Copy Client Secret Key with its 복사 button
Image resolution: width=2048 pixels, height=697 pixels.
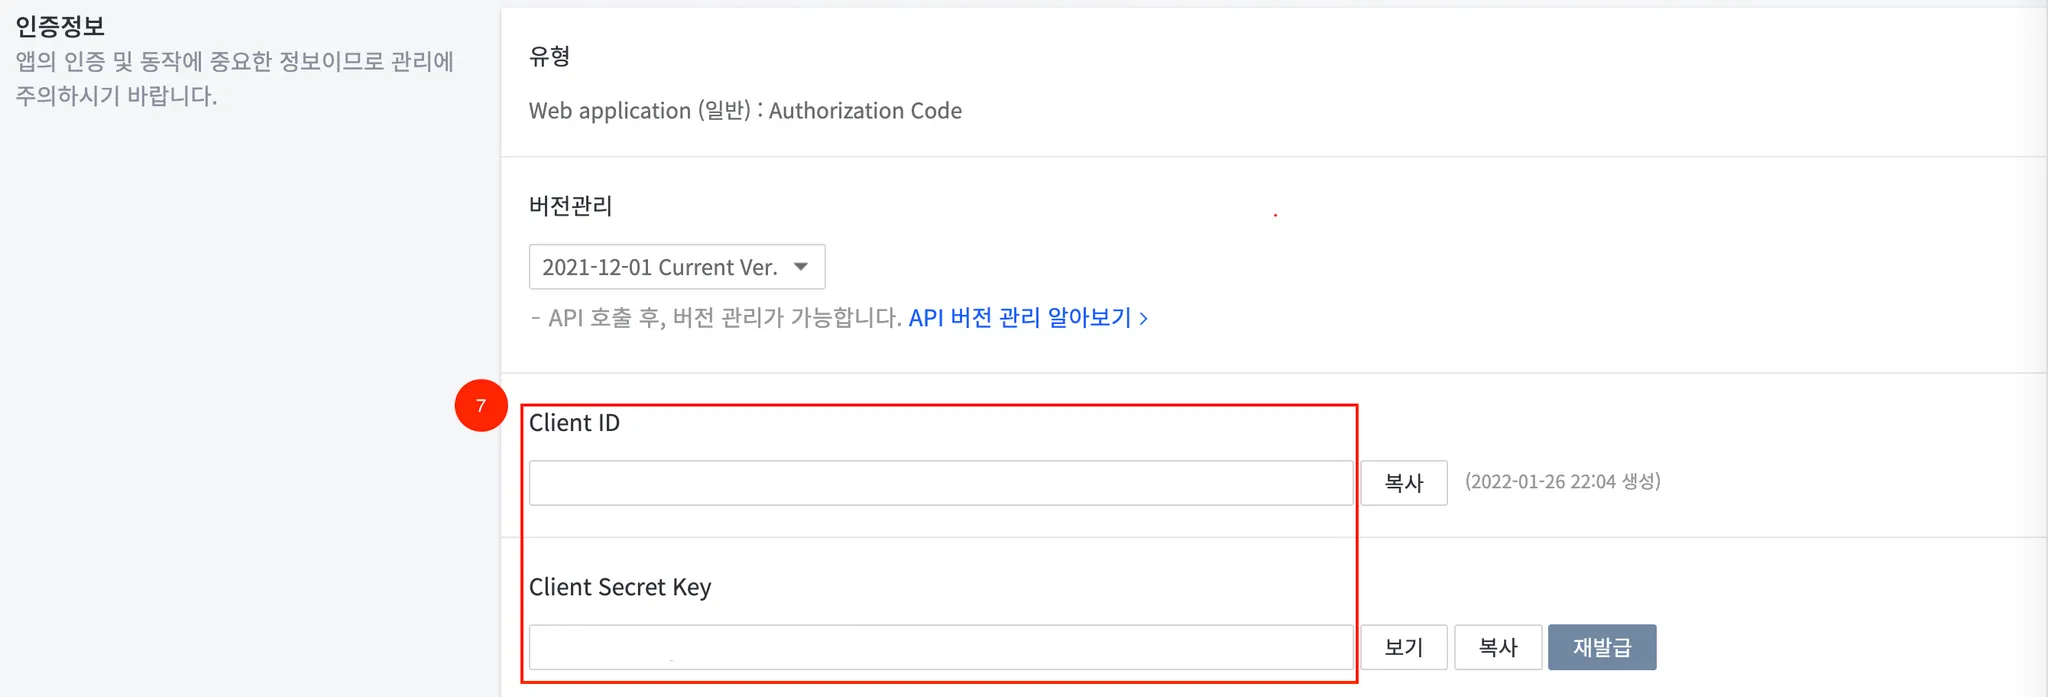pos(1497,647)
